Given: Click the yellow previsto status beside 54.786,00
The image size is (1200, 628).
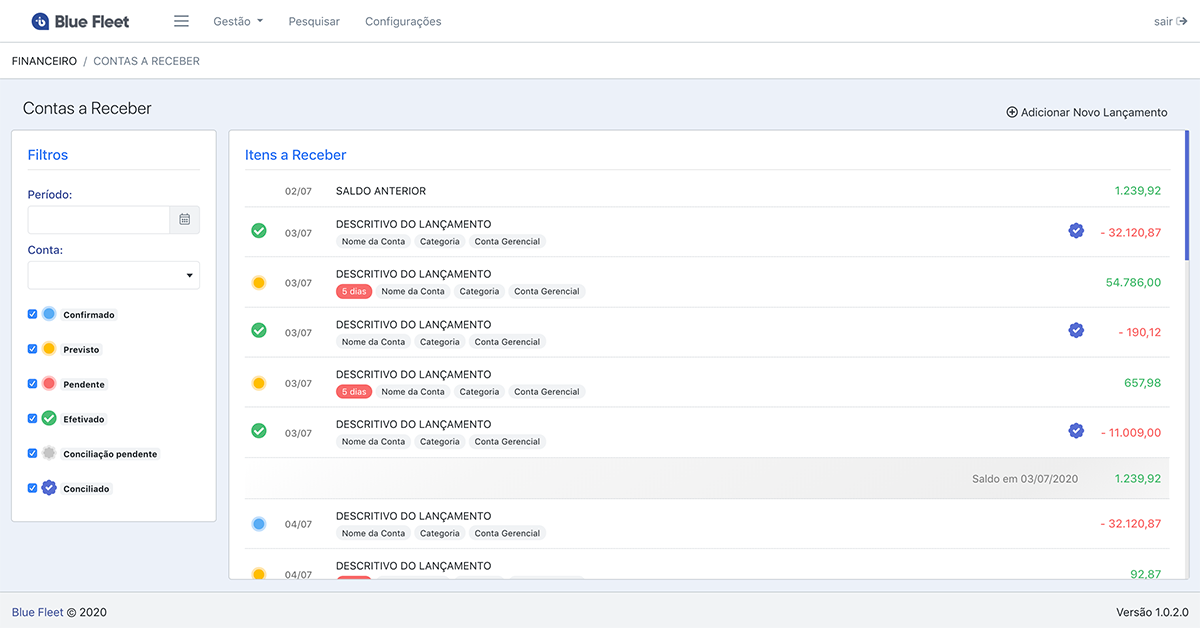Looking at the screenshot, I should (x=259, y=283).
